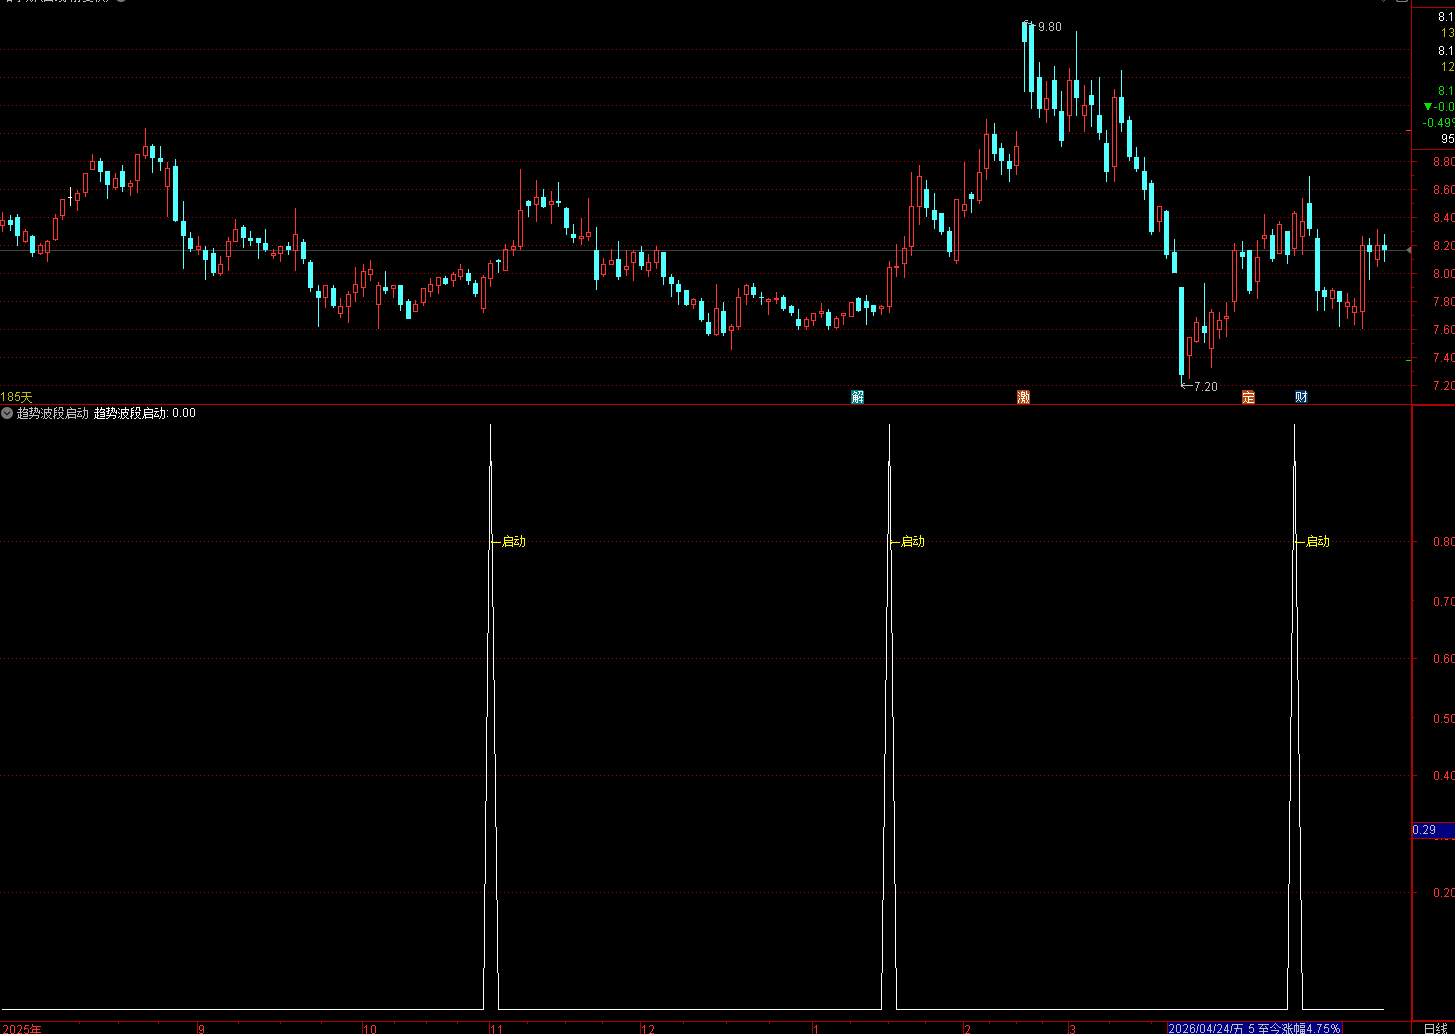The height and width of the screenshot is (1034, 1455).
Task: Click the third 启动 signal label near April
Action: coord(1318,542)
